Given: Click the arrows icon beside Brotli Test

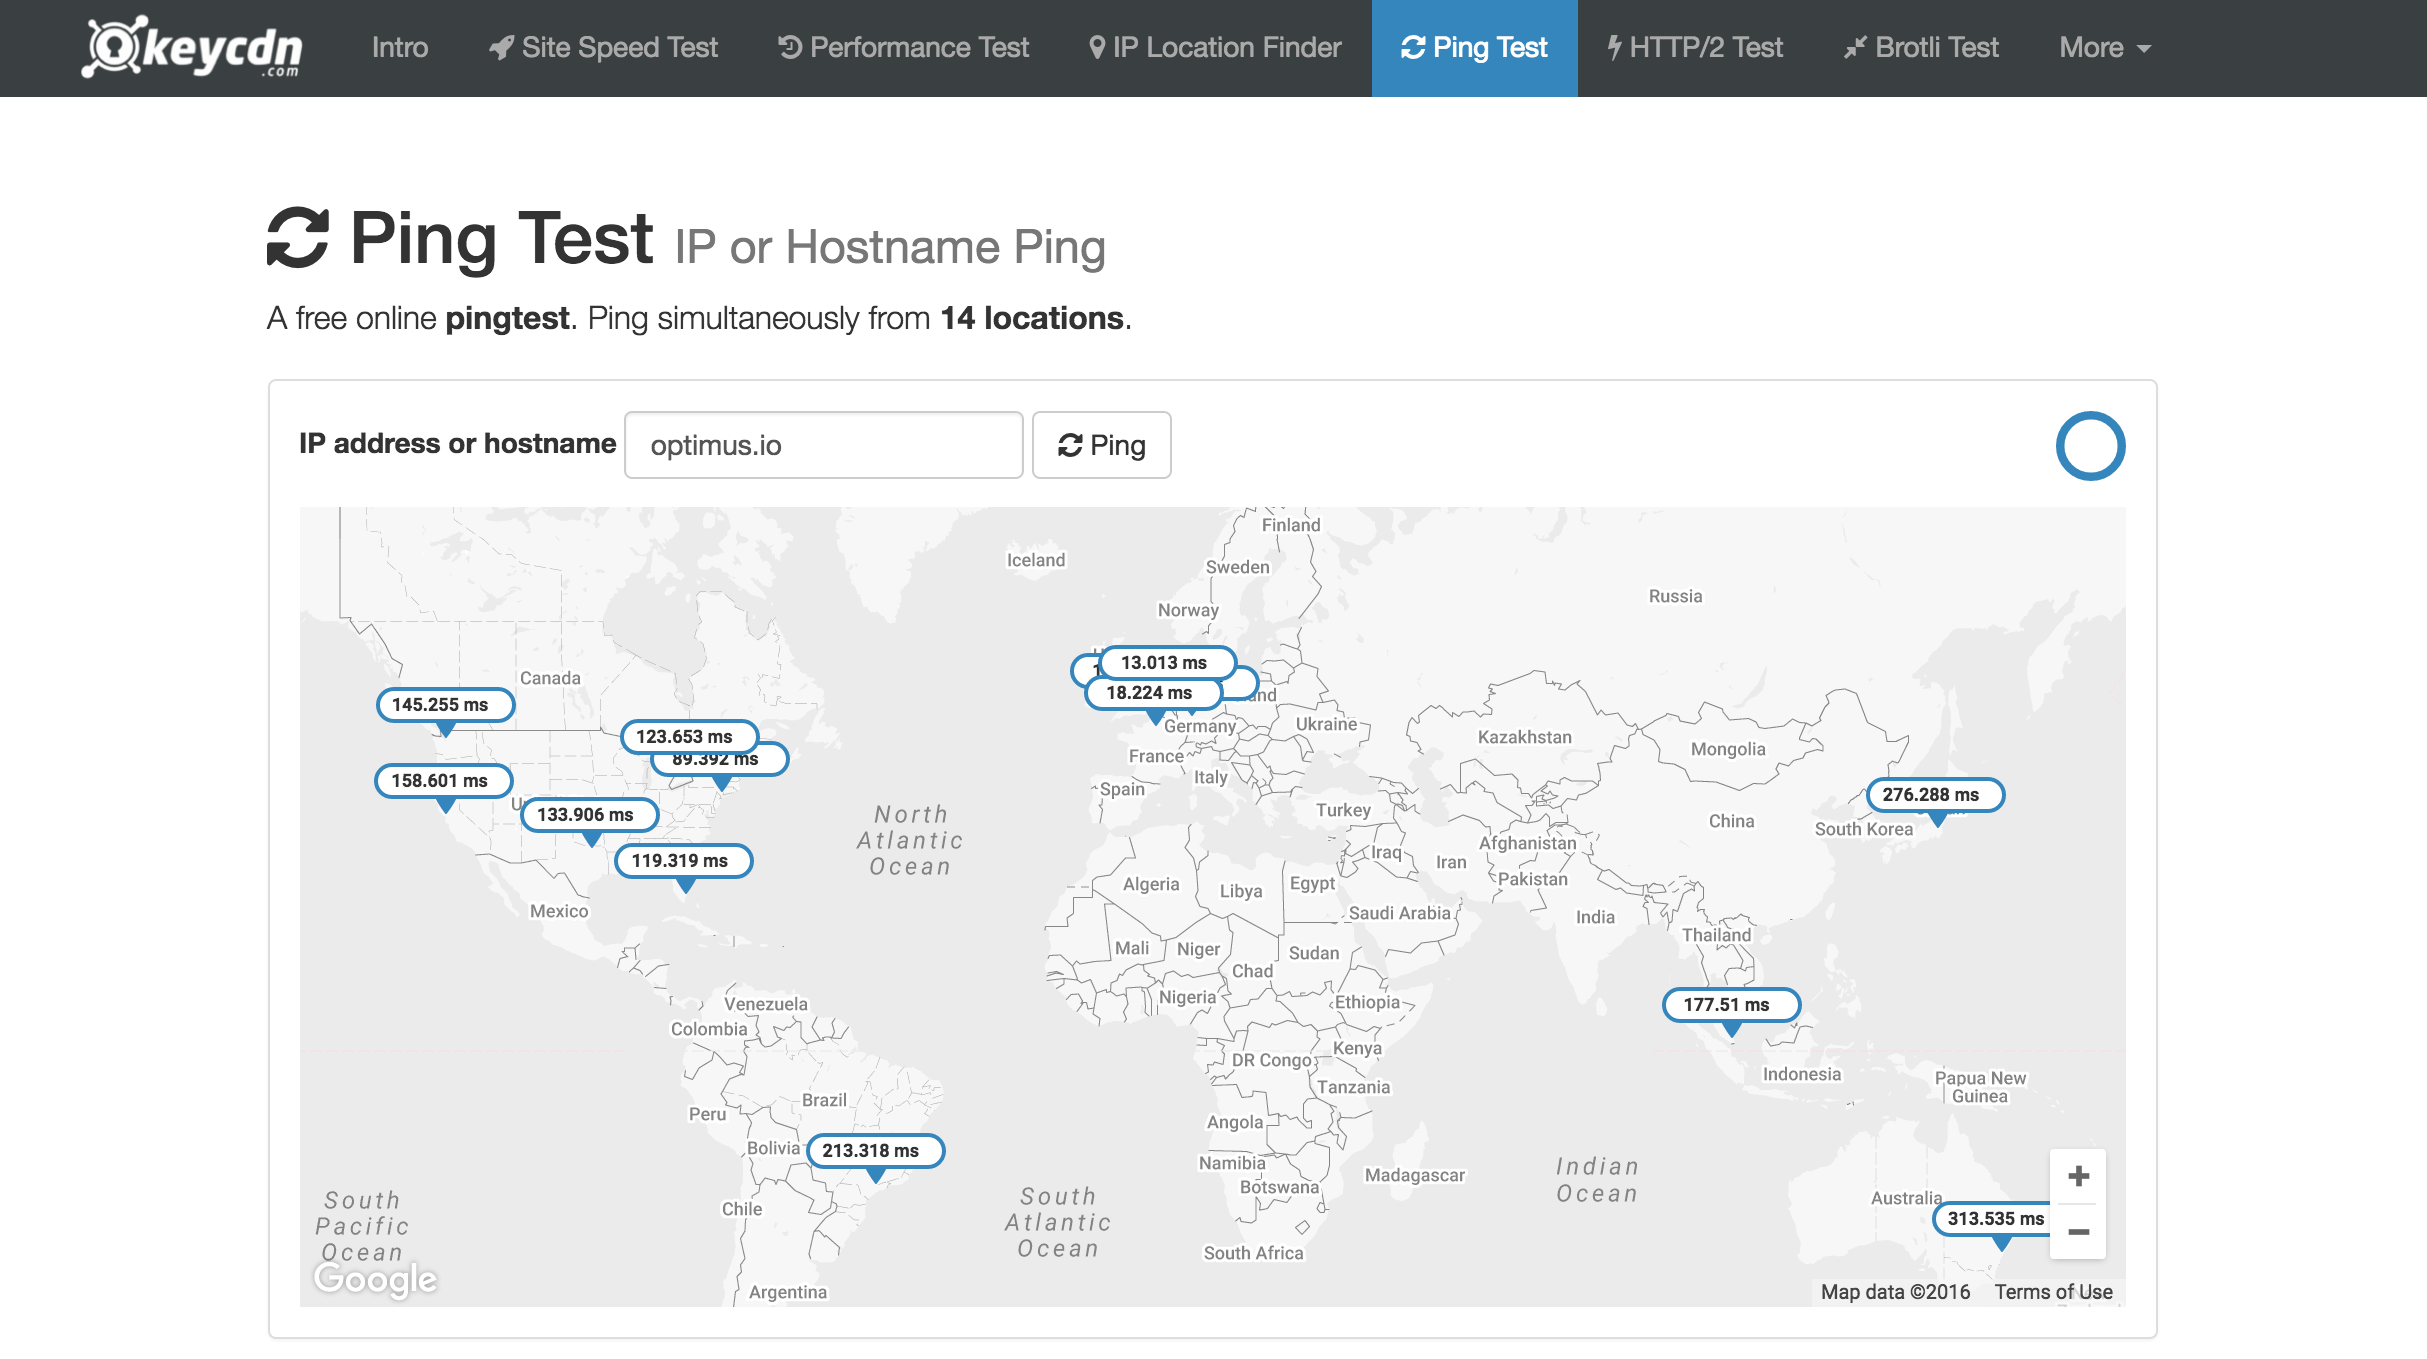Looking at the screenshot, I should click(1856, 46).
